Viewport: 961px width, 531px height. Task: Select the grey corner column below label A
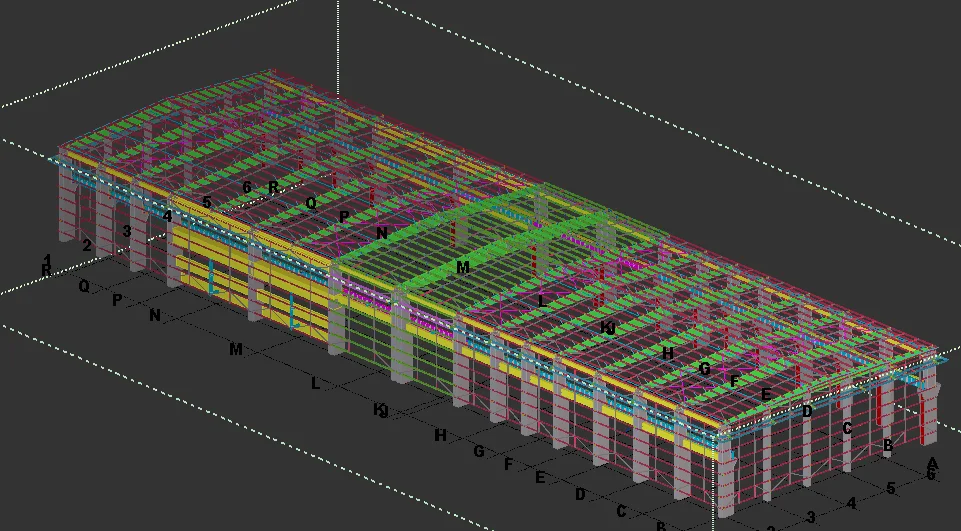click(x=929, y=405)
